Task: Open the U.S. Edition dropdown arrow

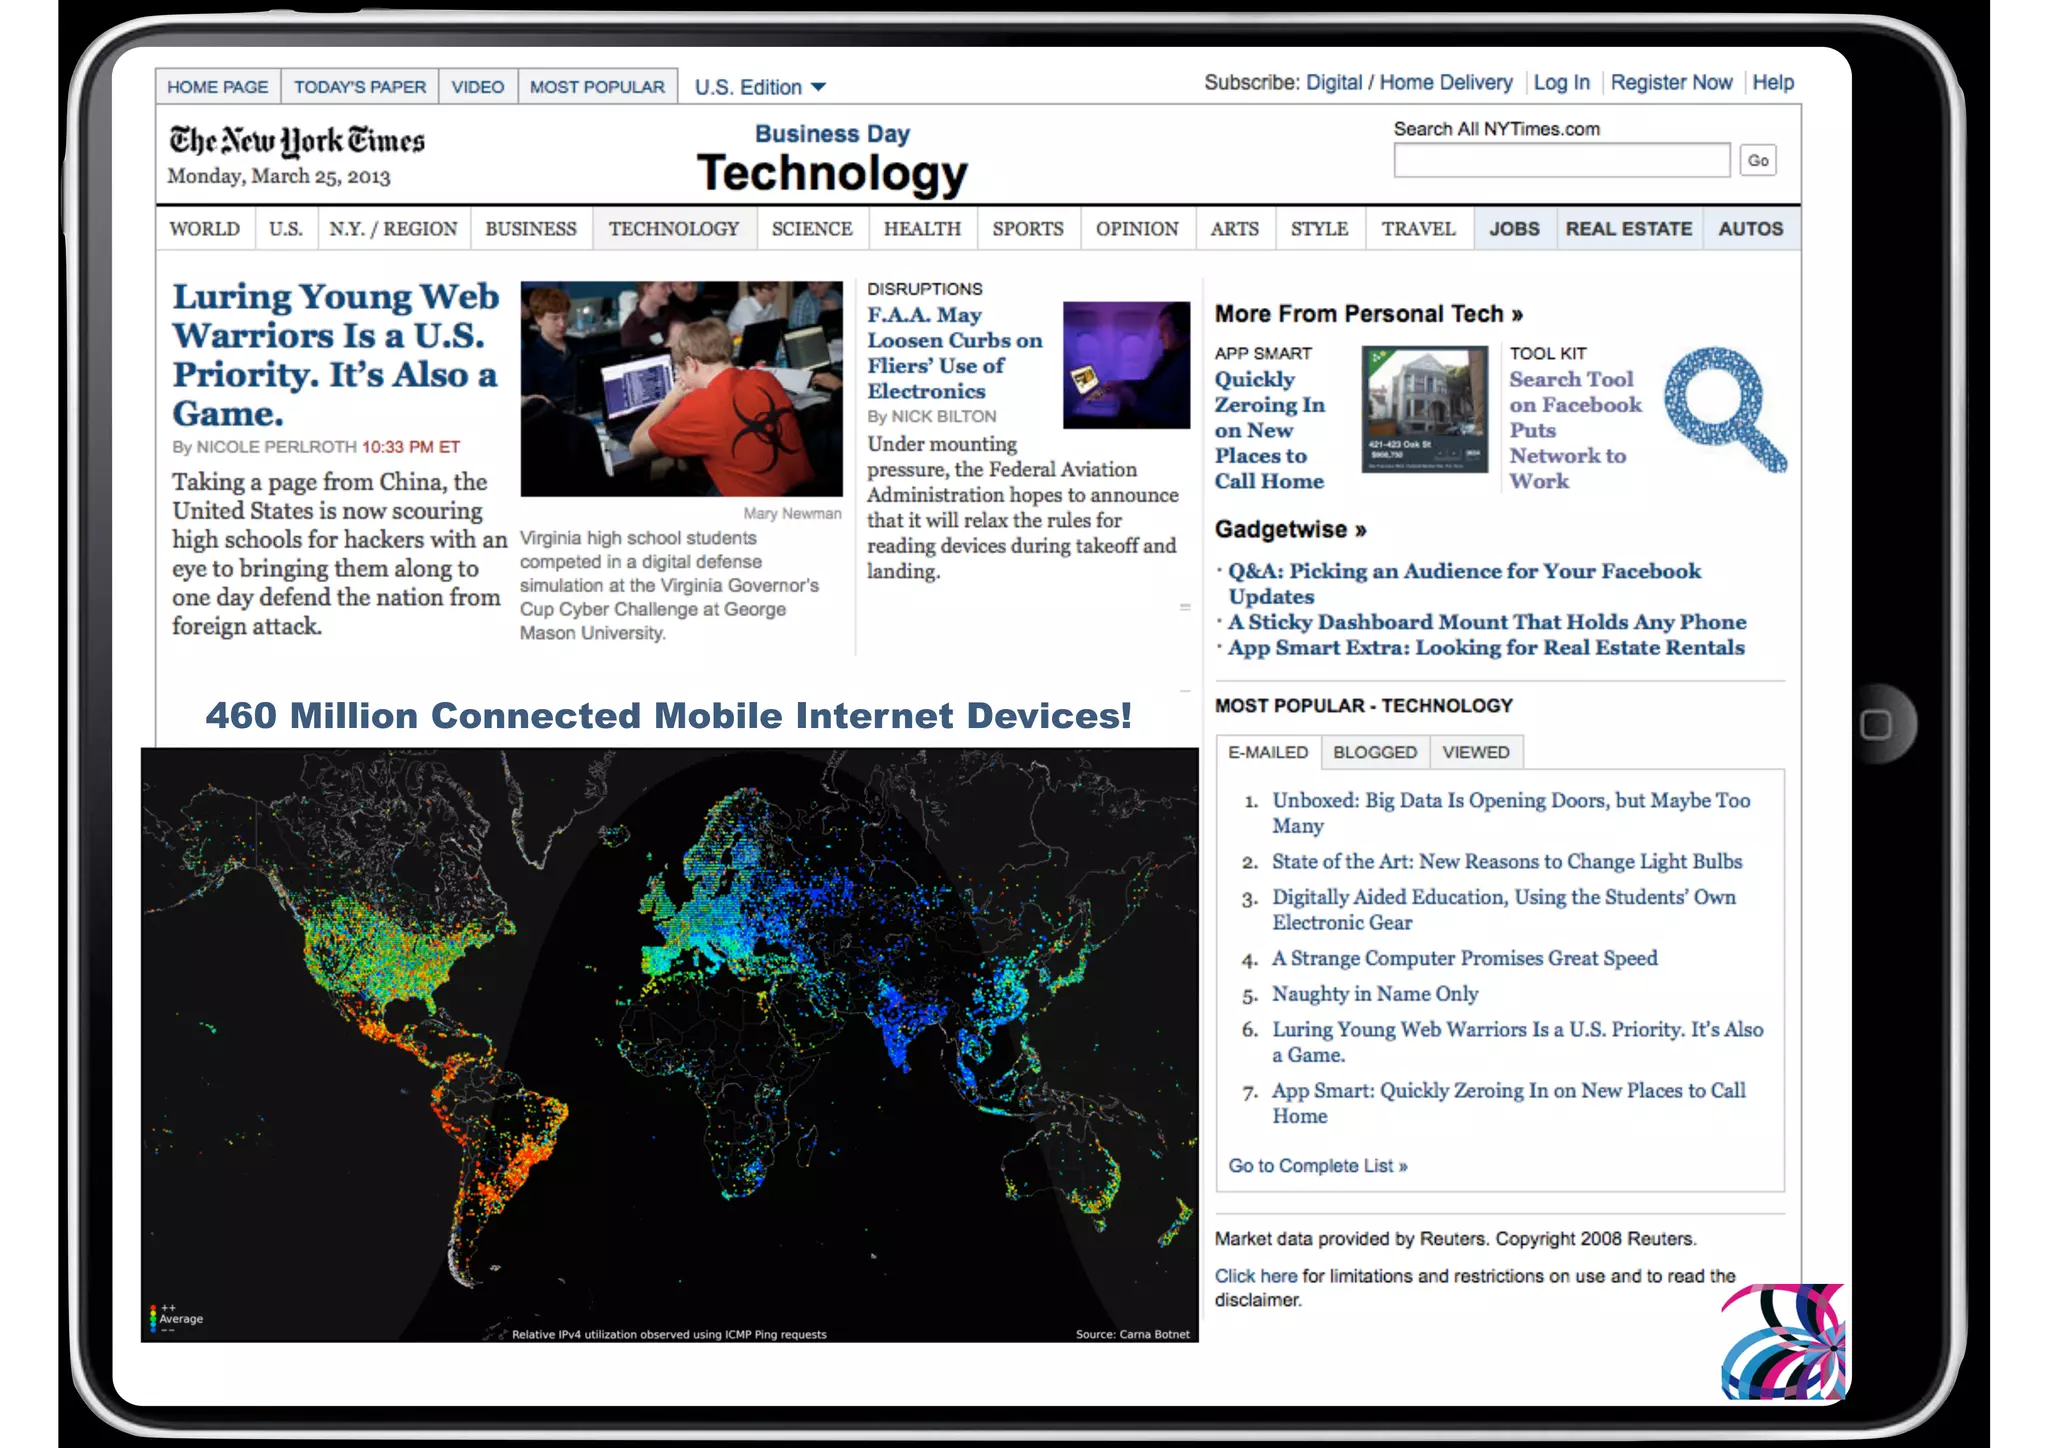Action: tap(818, 87)
